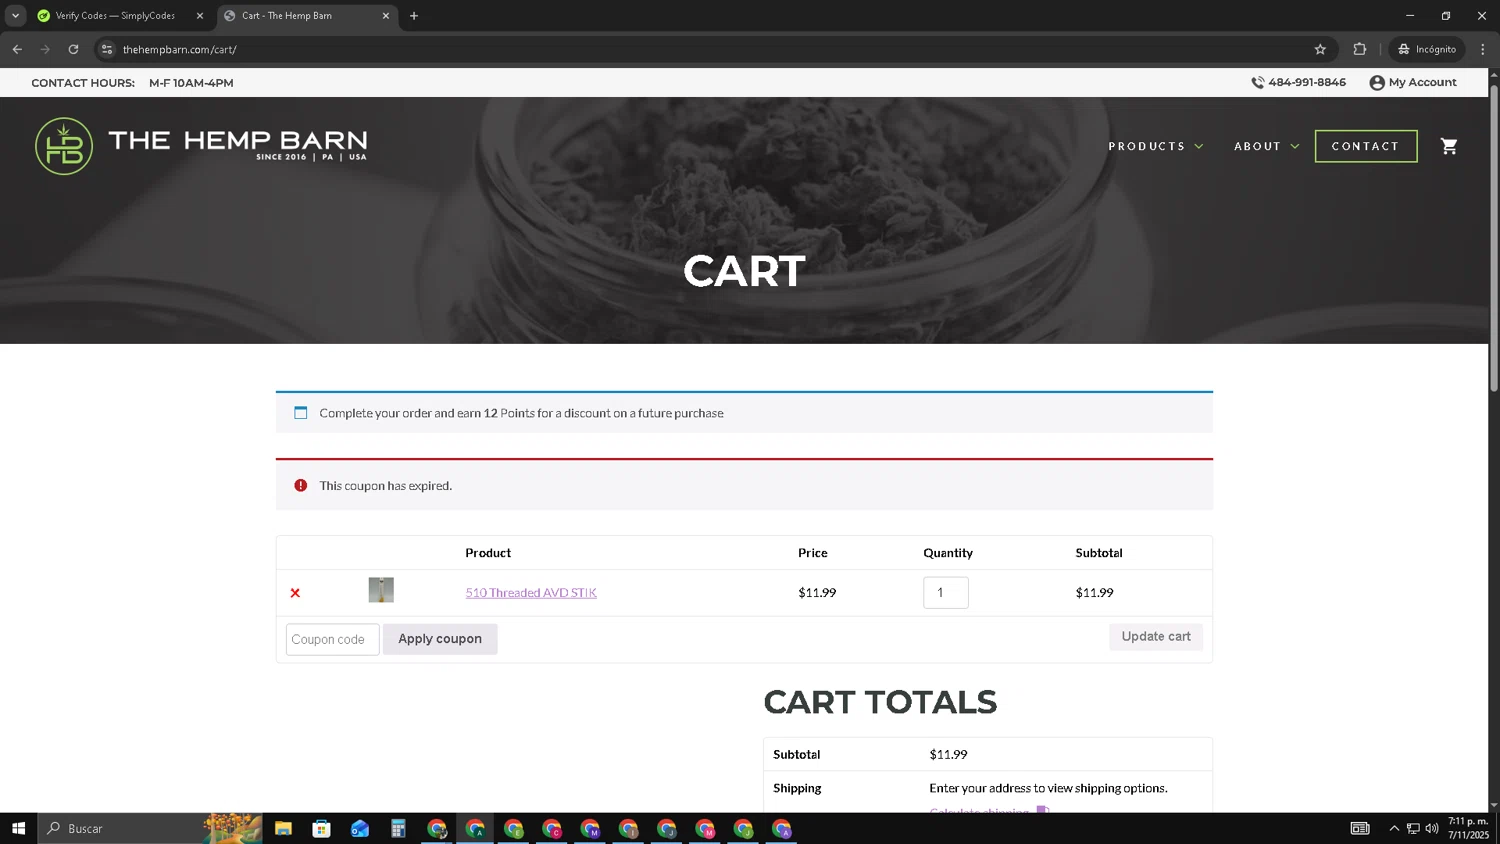Screen dimensions: 1500x844
Task: Bookmark this page with the star icon
Action: click(x=1320, y=49)
